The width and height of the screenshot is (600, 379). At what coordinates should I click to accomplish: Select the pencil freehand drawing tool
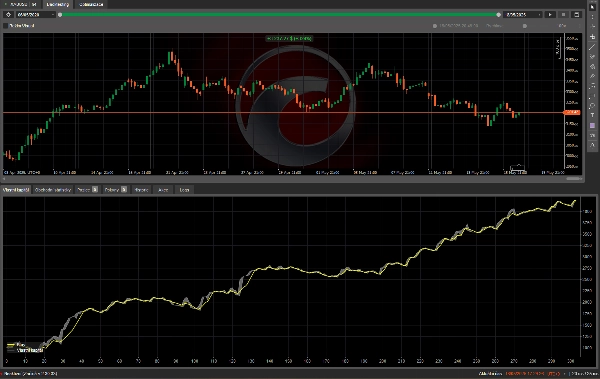[592, 76]
